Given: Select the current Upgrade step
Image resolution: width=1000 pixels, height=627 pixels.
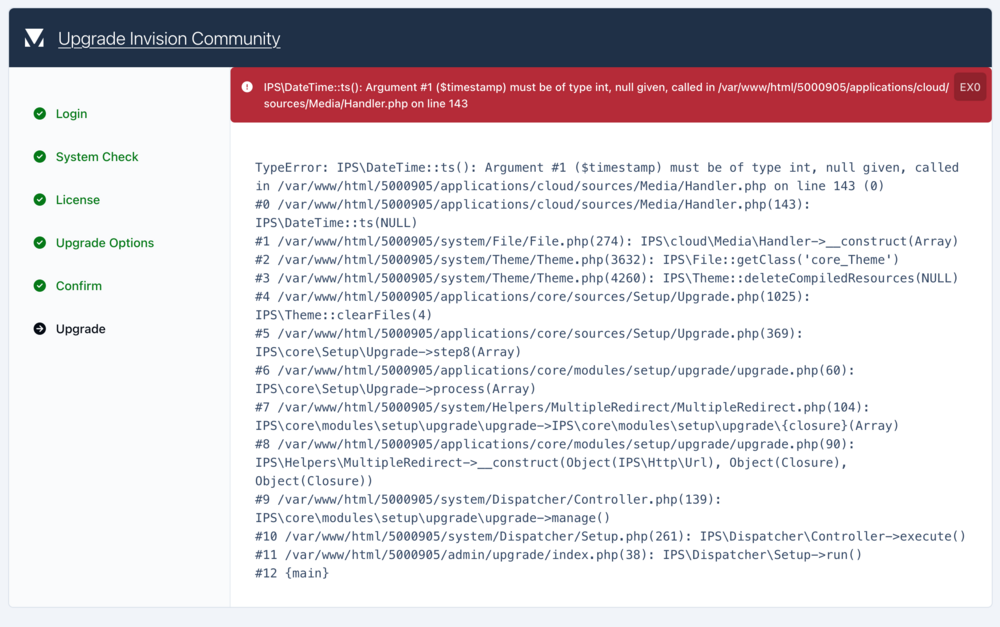Looking at the screenshot, I should [x=80, y=328].
